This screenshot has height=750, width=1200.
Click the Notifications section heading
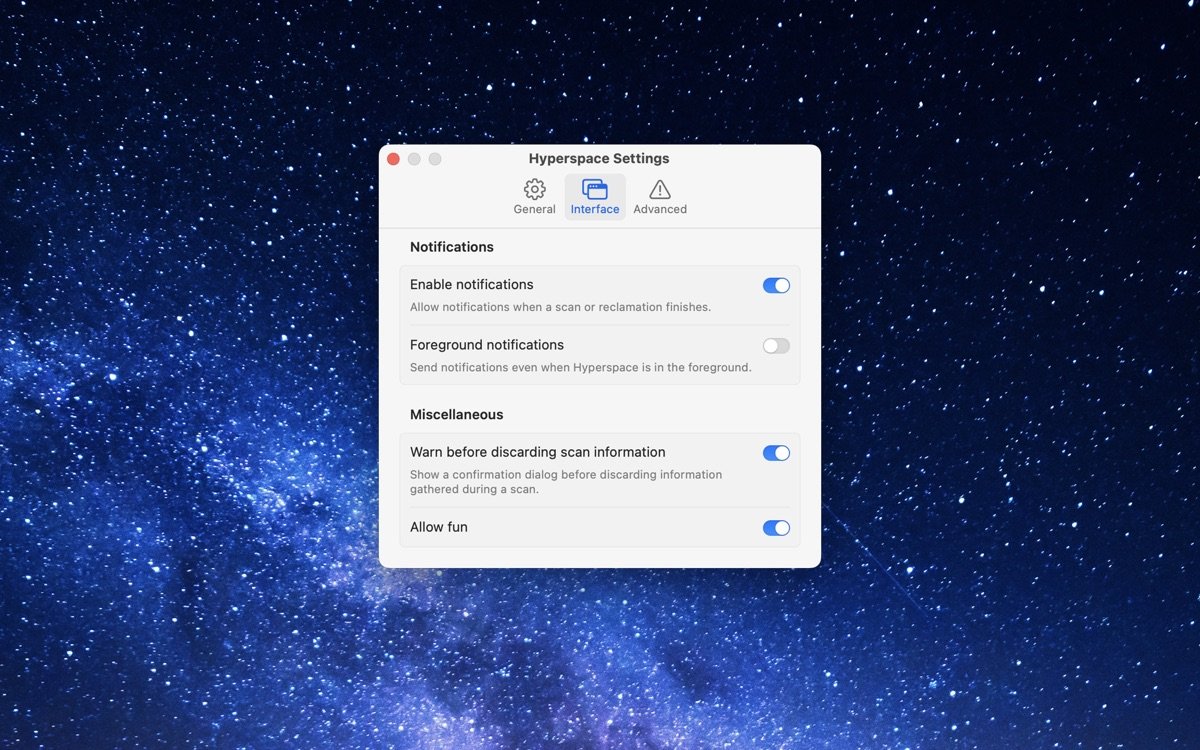tap(452, 247)
